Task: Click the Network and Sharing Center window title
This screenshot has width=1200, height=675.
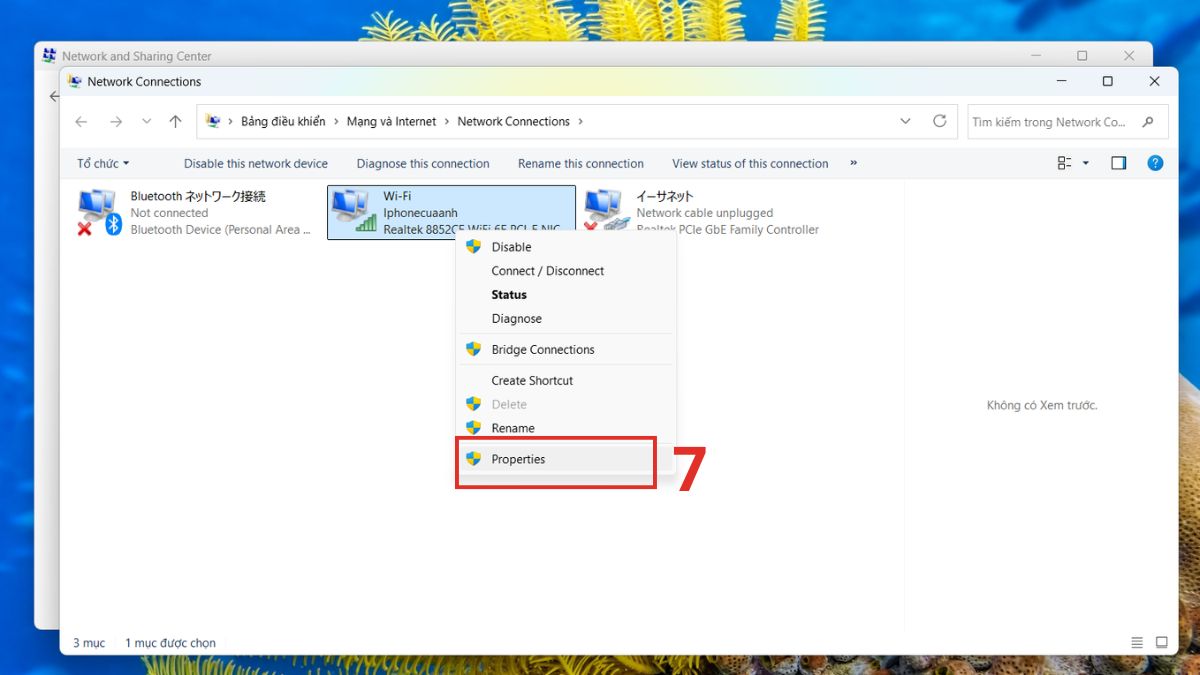Action: point(137,56)
